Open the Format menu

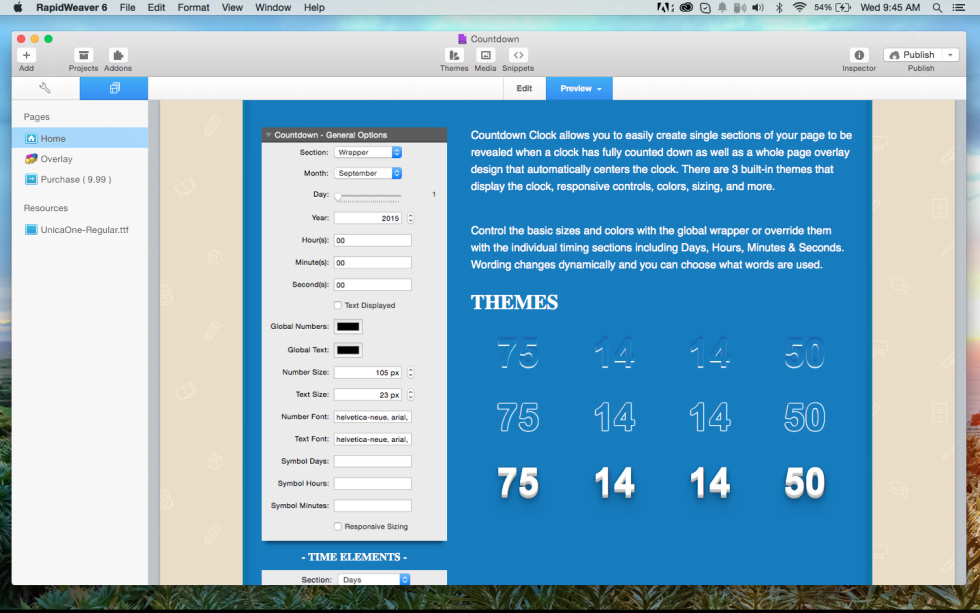(193, 7)
